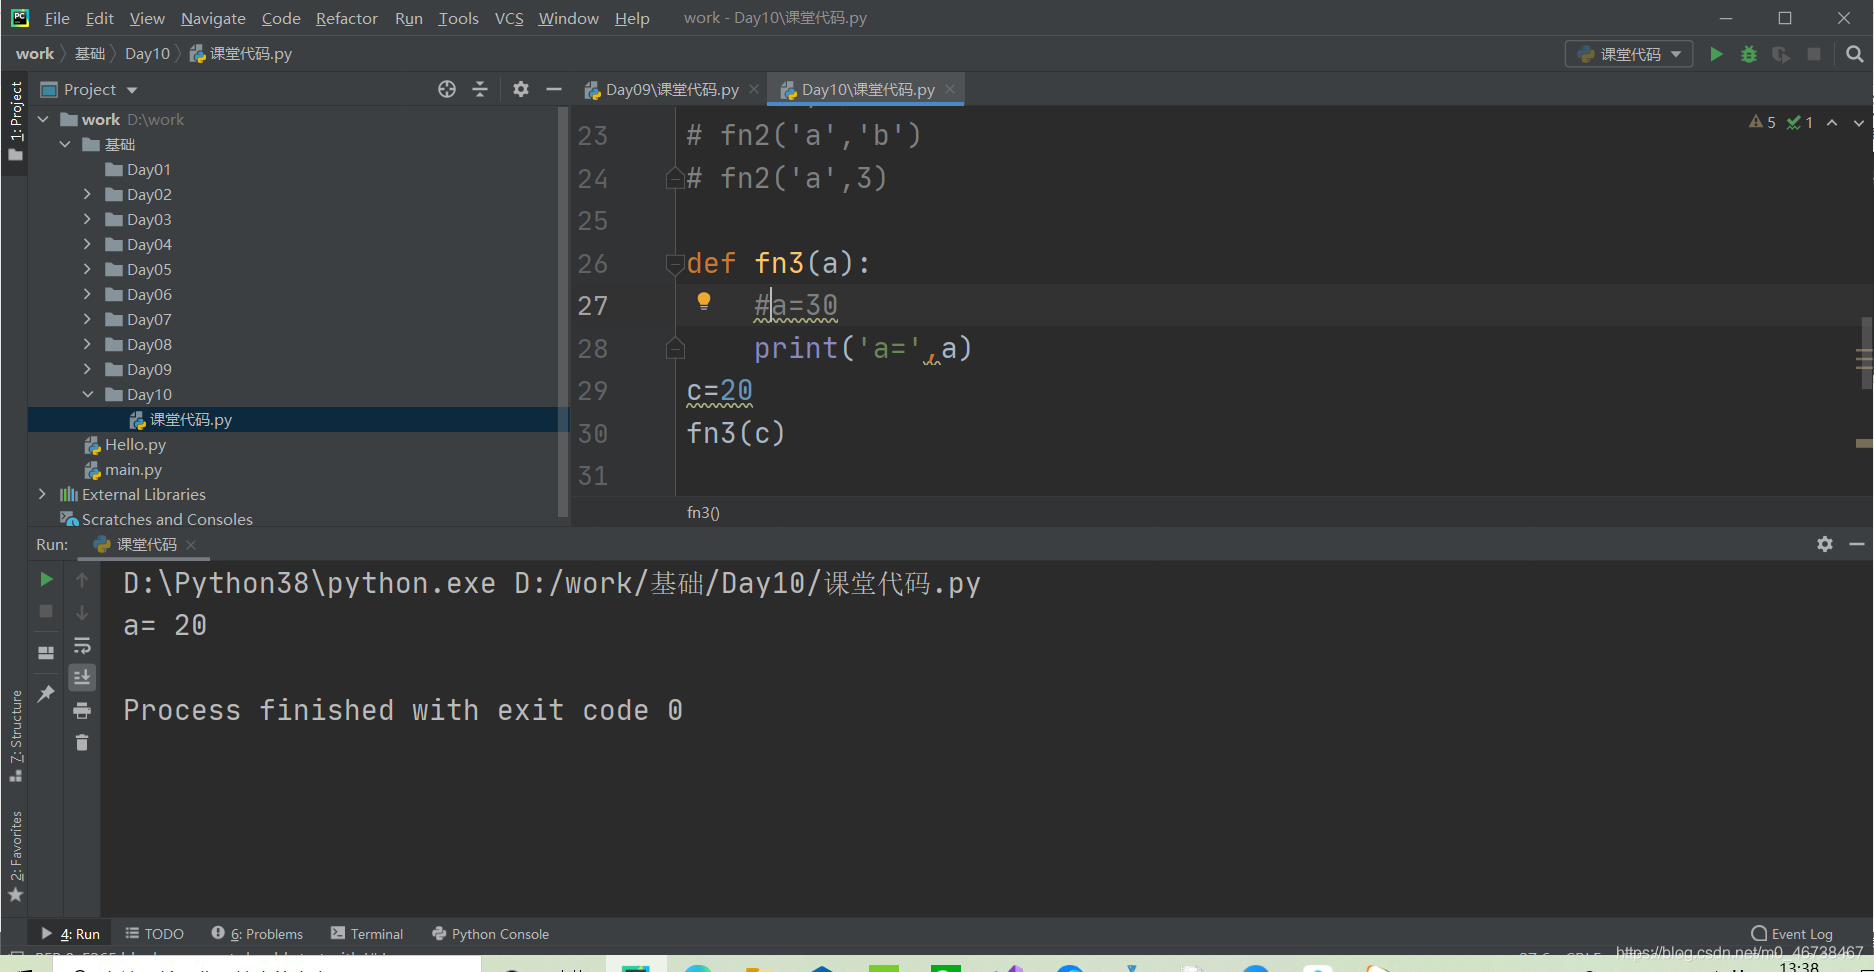Screen dimensions: 1874x972
Task: Clear console with trash icon
Action: point(82,742)
